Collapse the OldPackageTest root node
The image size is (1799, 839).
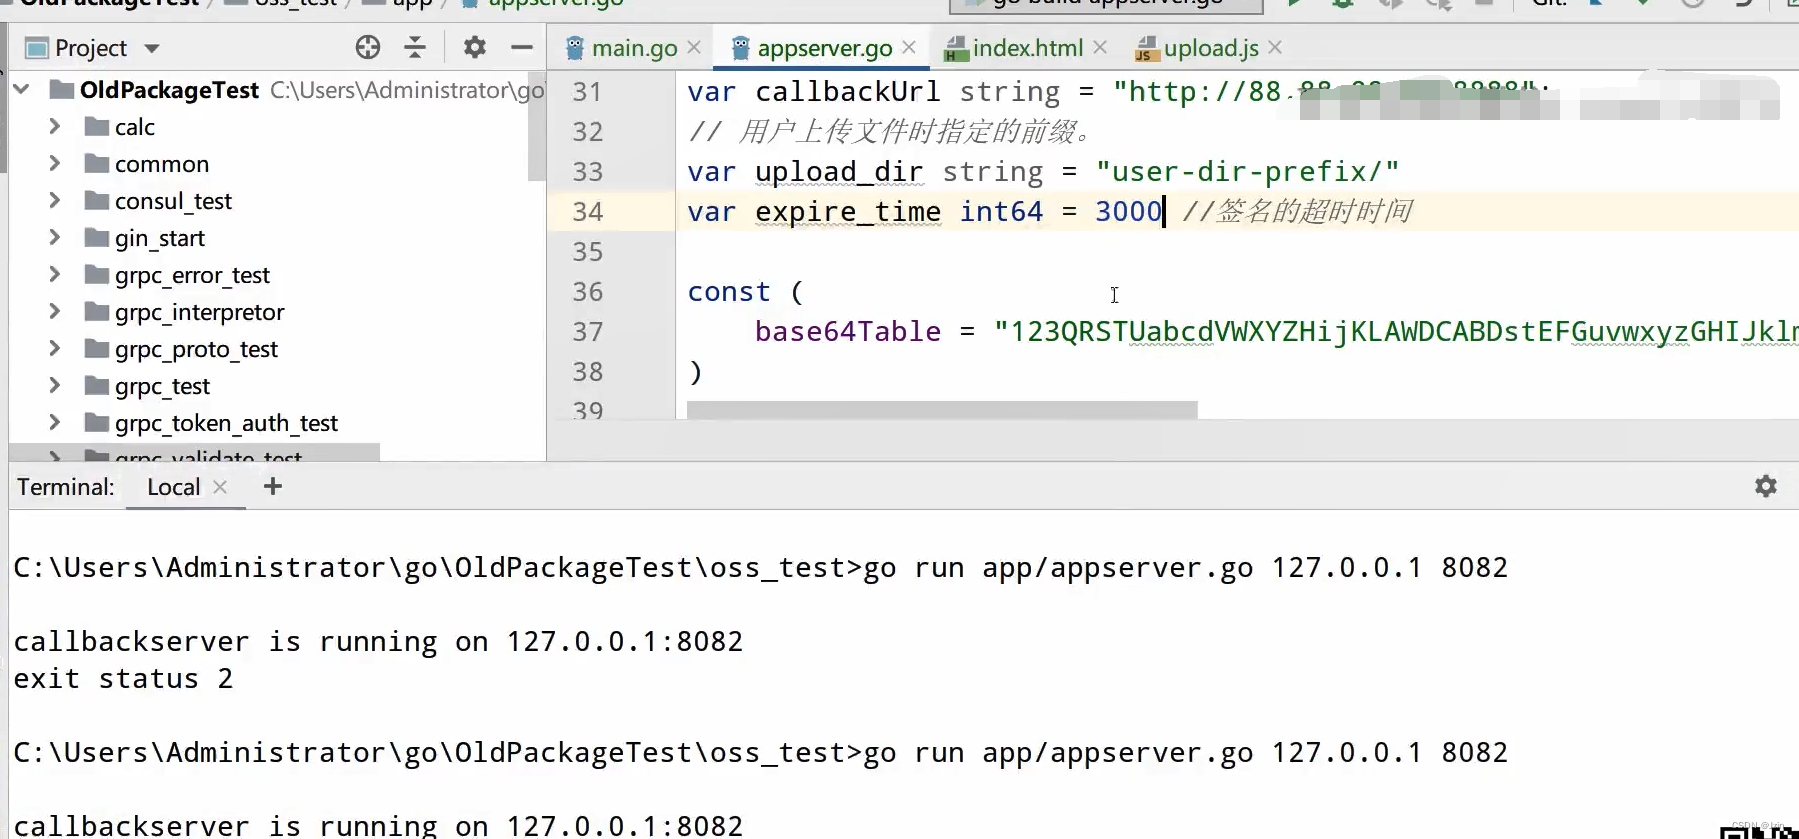[21, 89]
